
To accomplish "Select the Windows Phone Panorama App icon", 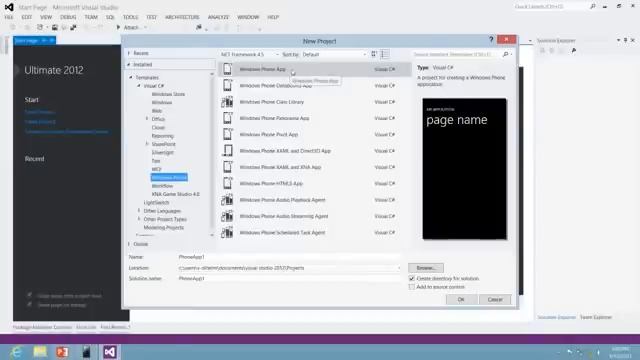I will pyautogui.click(x=227, y=118).
